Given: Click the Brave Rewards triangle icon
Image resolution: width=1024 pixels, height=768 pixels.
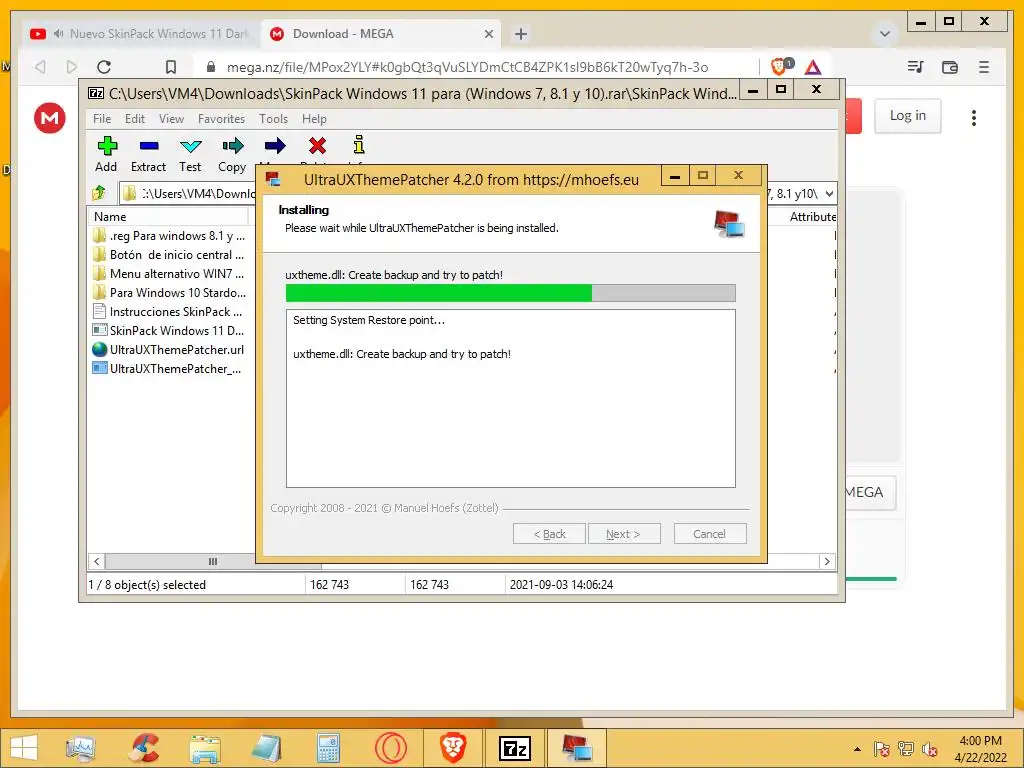Looking at the screenshot, I should tap(812, 67).
